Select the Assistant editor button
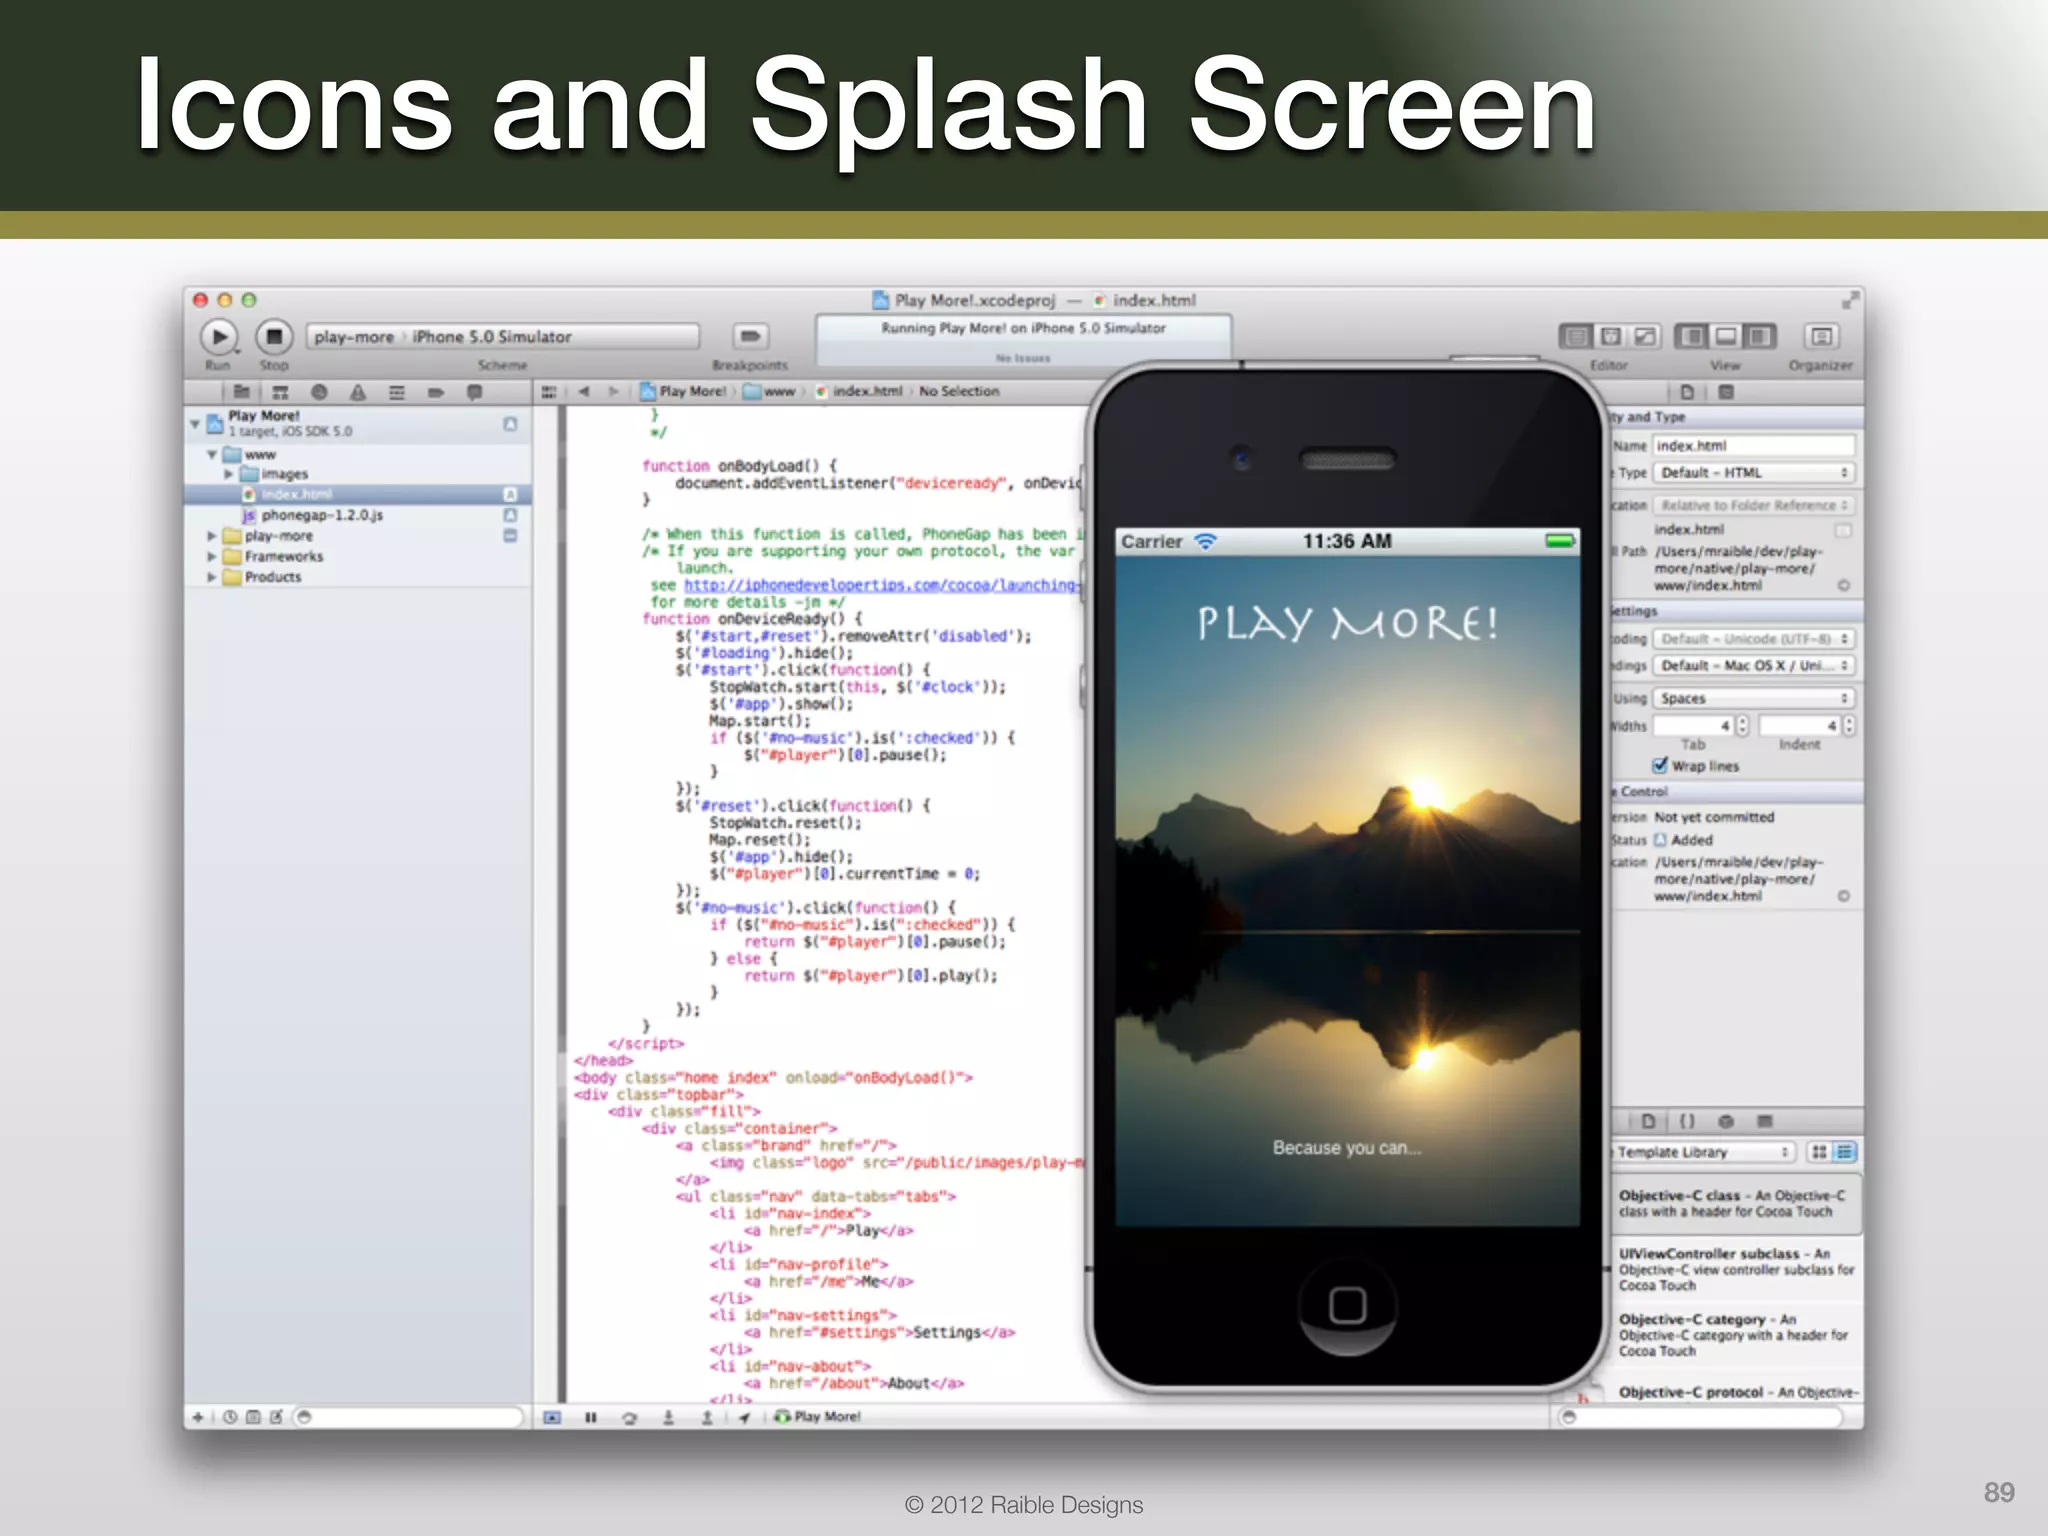2048x1536 pixels. click(1610, 337)
